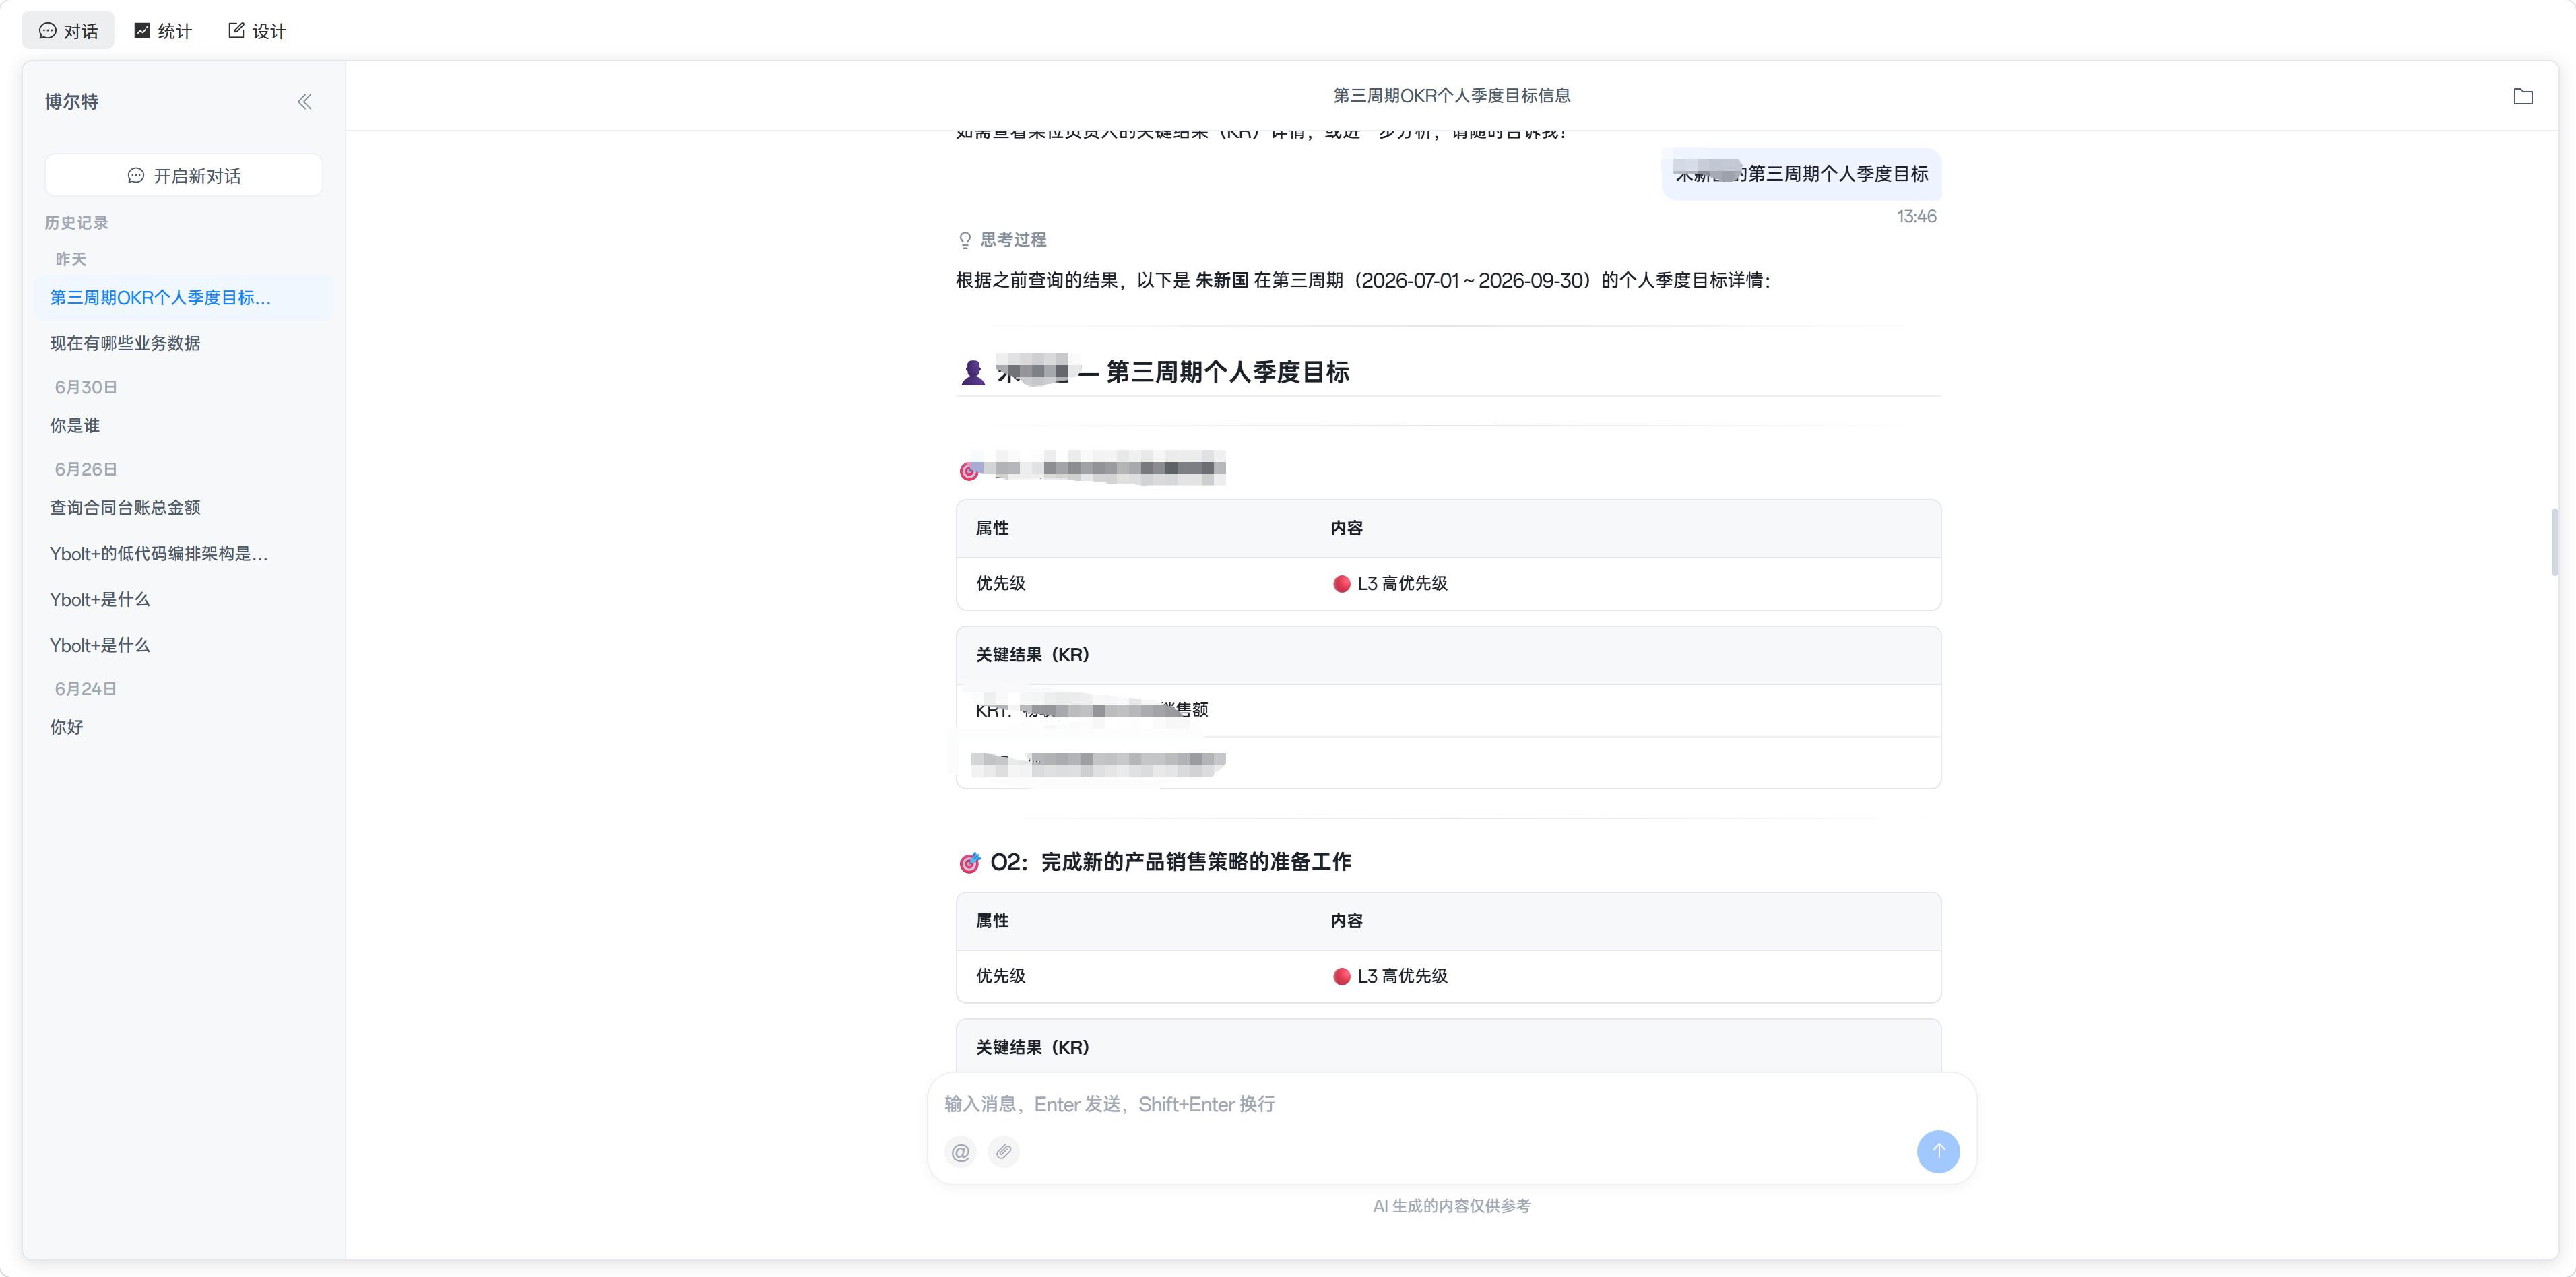Click the 13:46 message timestamp

click(x=1916, y=217)
